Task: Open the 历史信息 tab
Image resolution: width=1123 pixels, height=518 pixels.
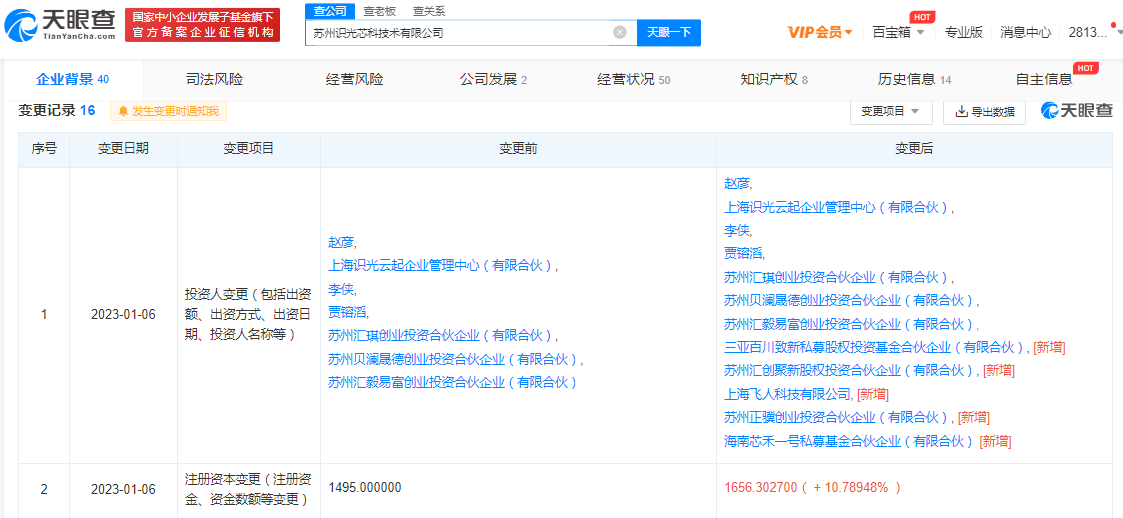Action: click(915, 80)
